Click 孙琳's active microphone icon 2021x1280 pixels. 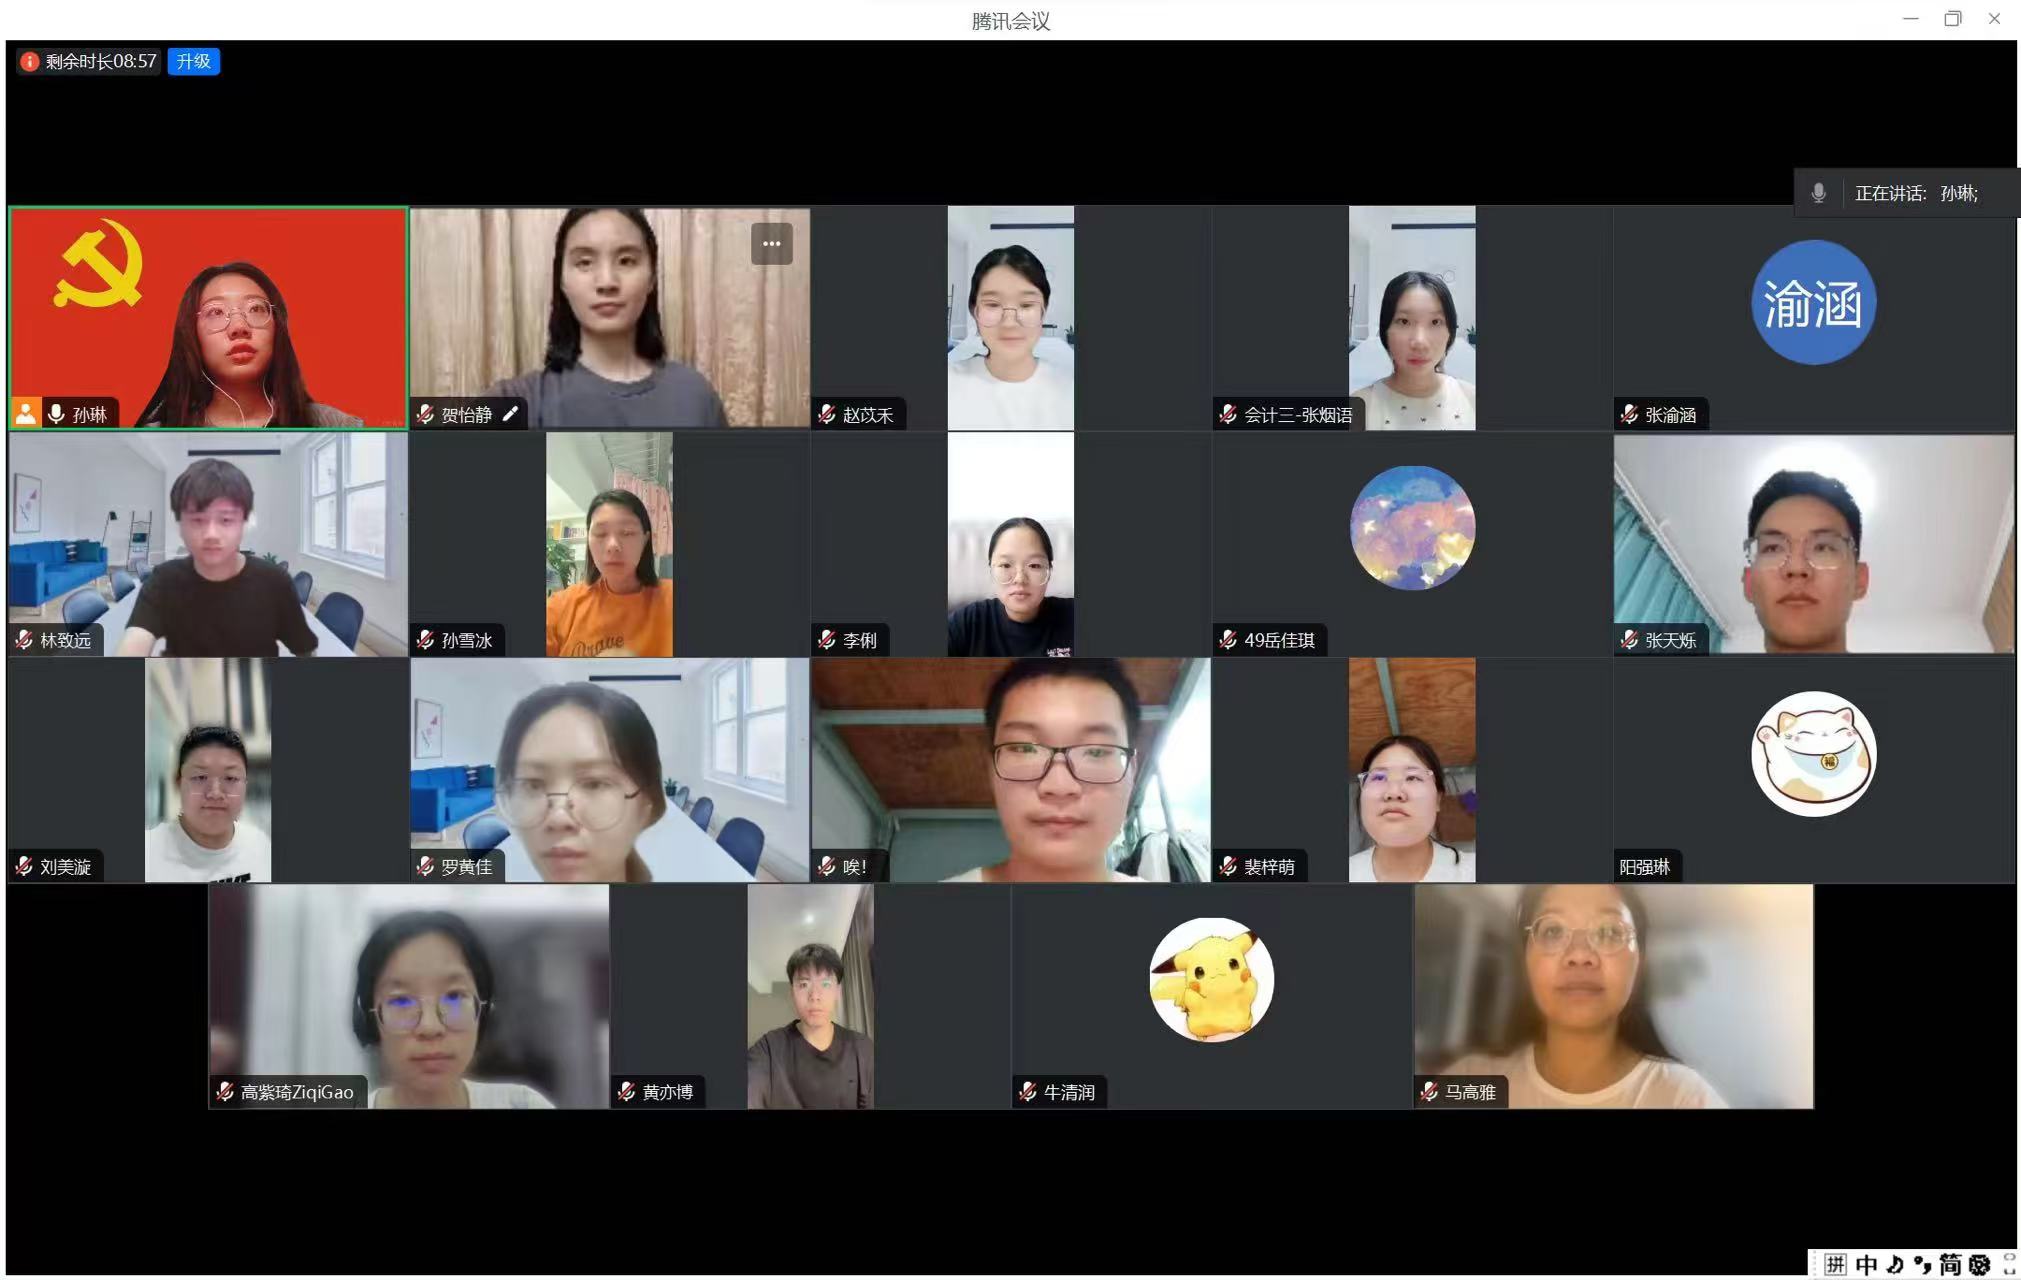[x=56, y=413]
